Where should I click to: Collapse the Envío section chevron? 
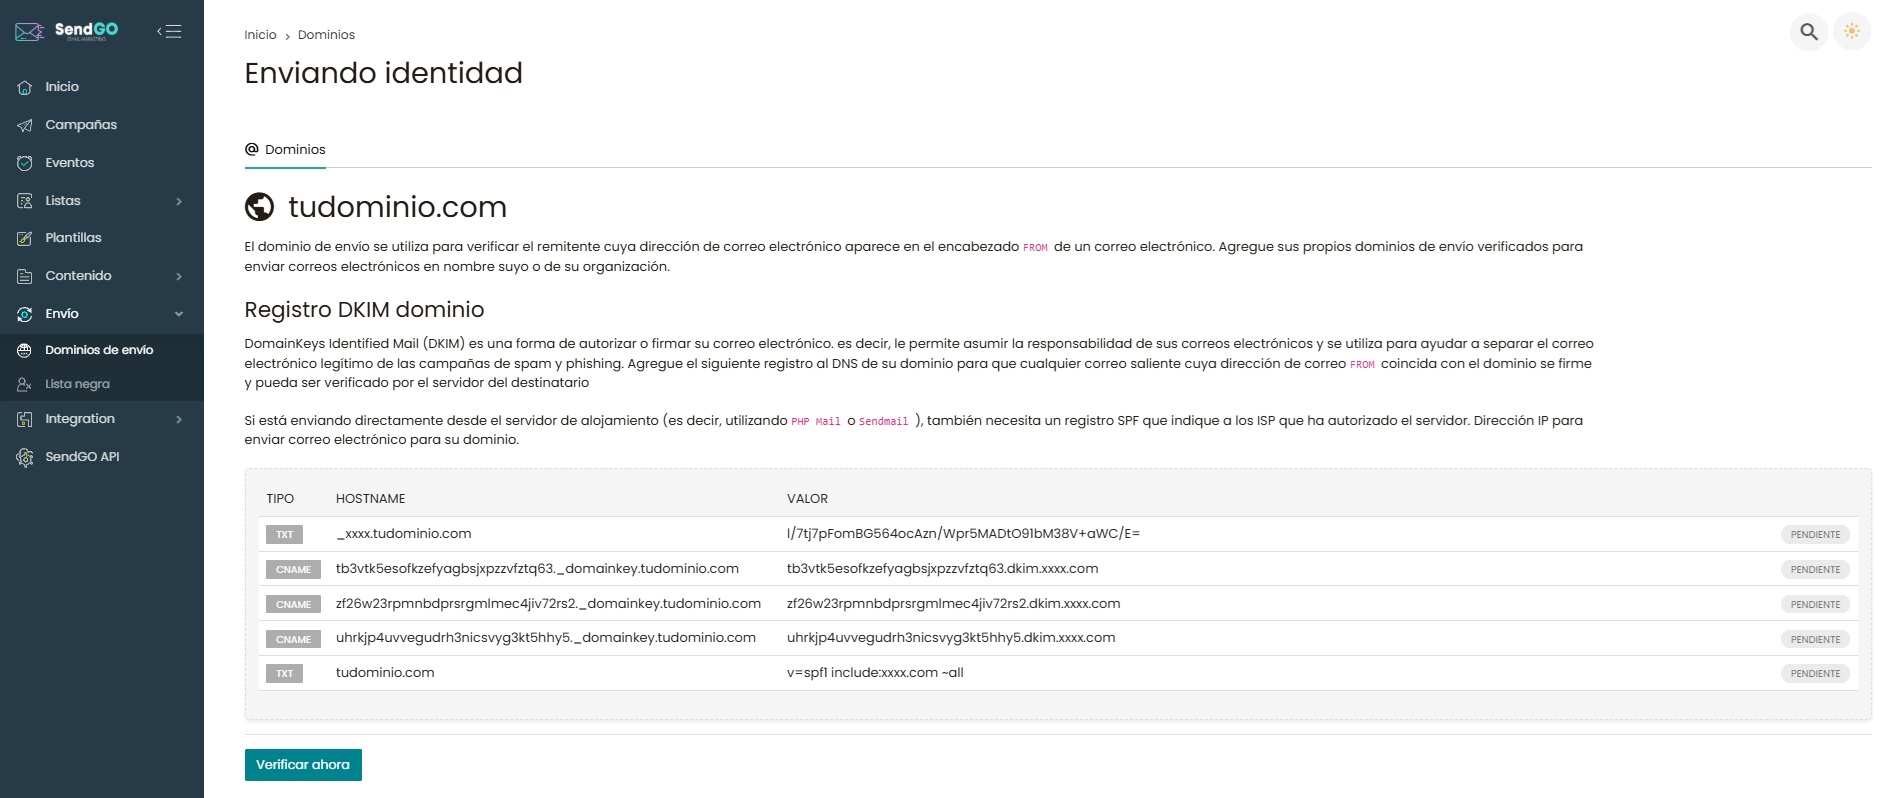tap(179, 314)
